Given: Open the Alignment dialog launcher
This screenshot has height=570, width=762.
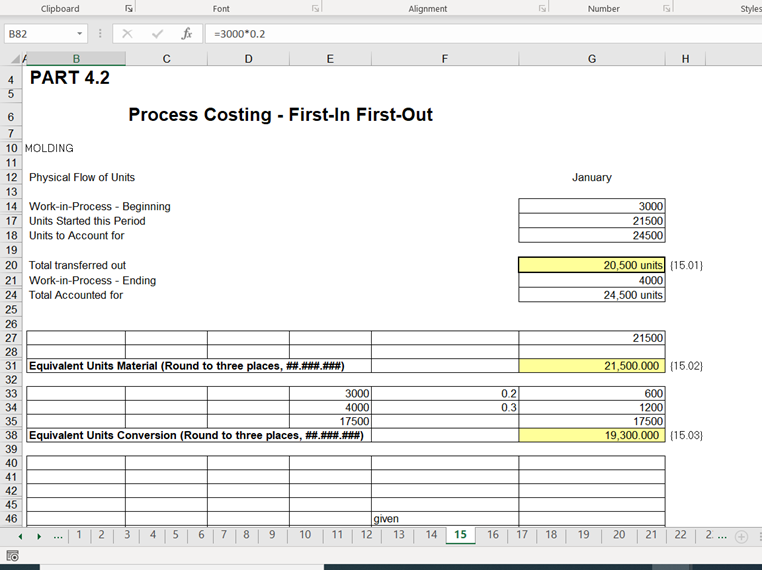Looking at the screenshot, I should (x=542, y=8).
